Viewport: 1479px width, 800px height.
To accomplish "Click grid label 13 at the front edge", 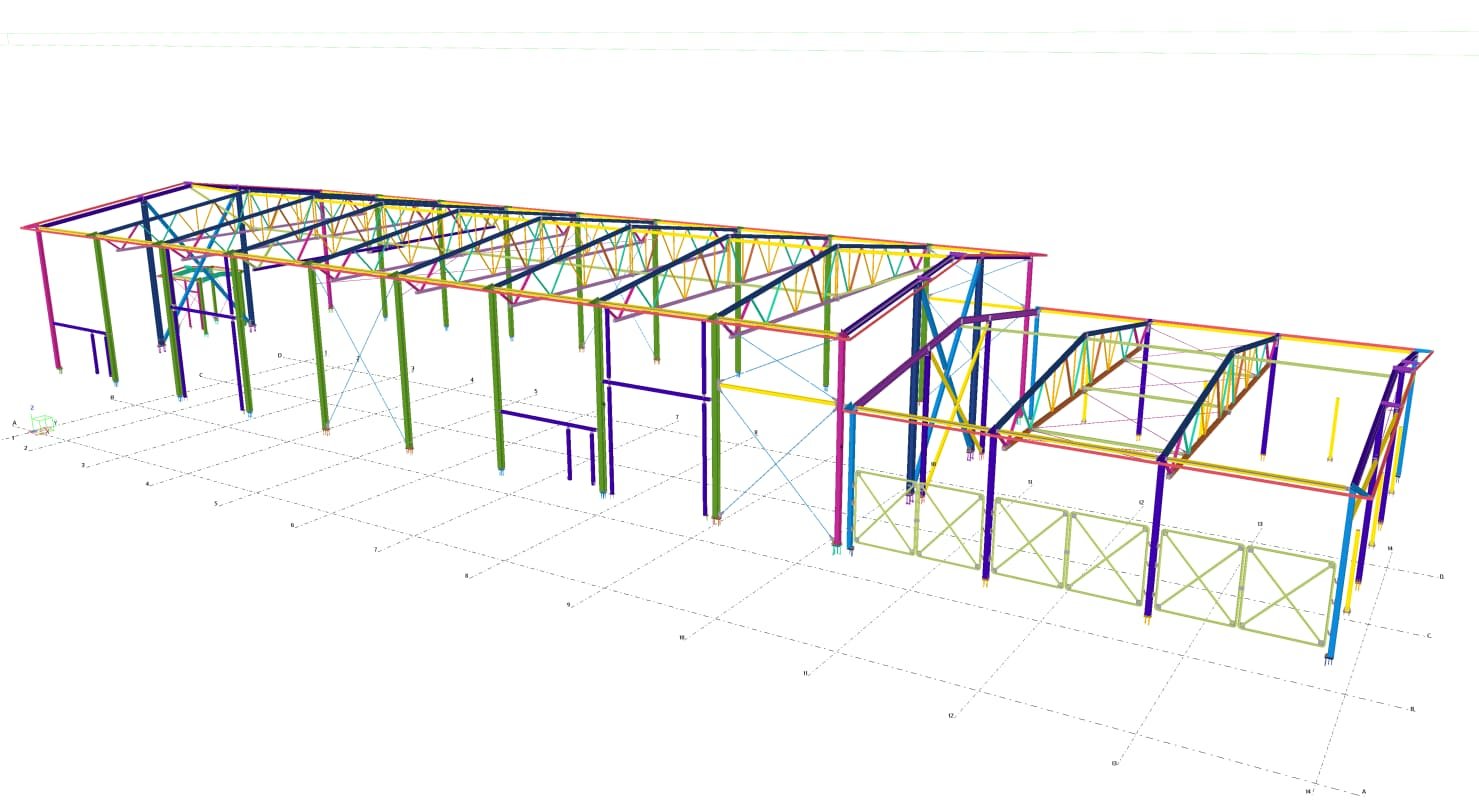I will [x=1114, y=763].
